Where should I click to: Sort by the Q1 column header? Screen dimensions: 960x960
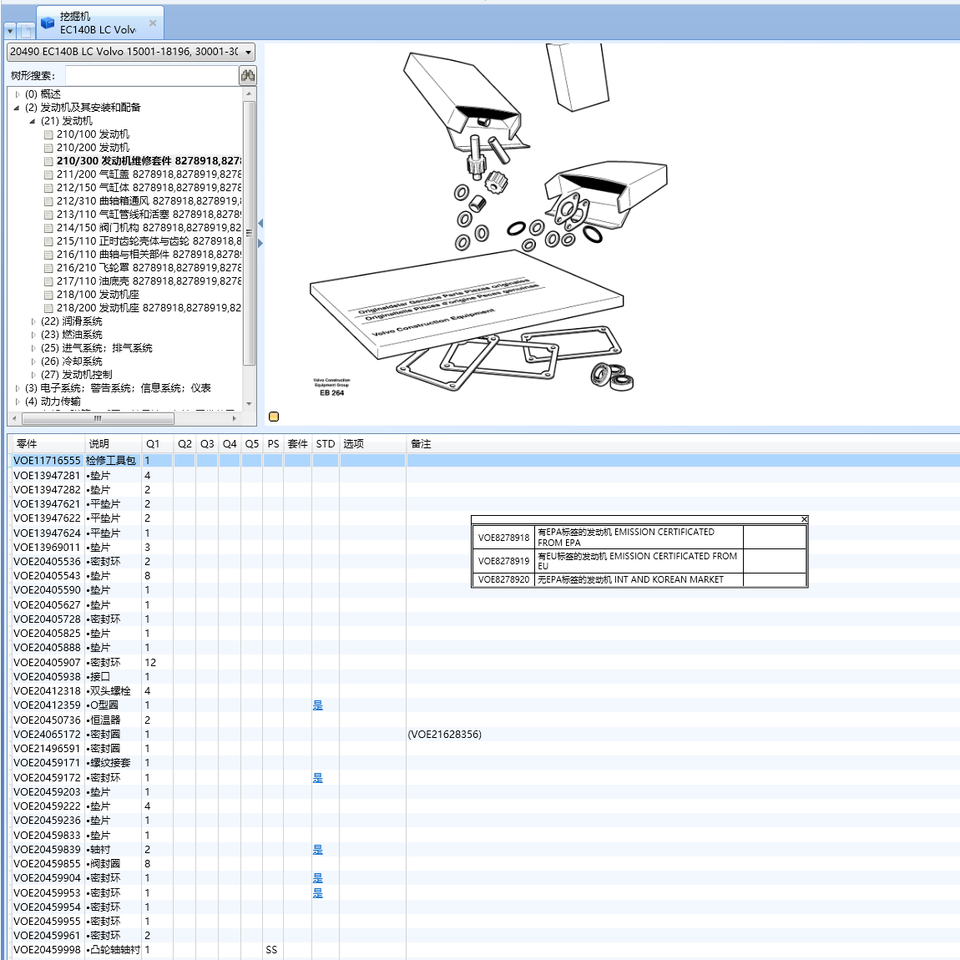click(x=157, y=444)
